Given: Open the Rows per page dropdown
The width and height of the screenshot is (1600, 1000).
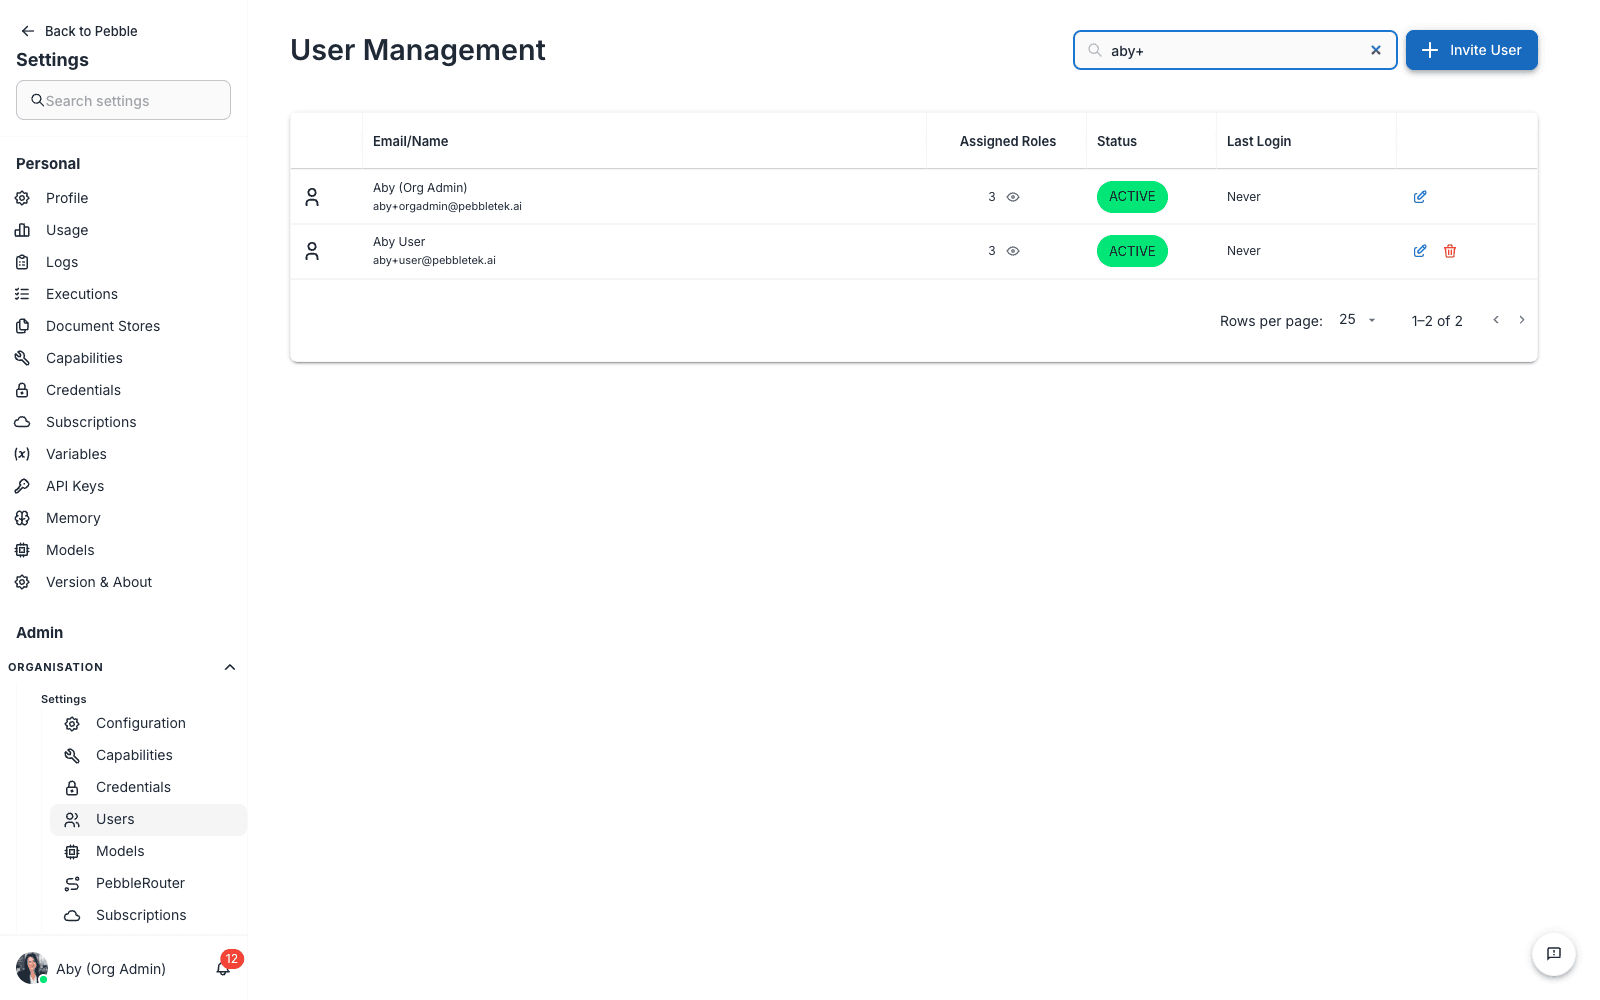Looking at the screenshot, I should tap(1358, 320).
